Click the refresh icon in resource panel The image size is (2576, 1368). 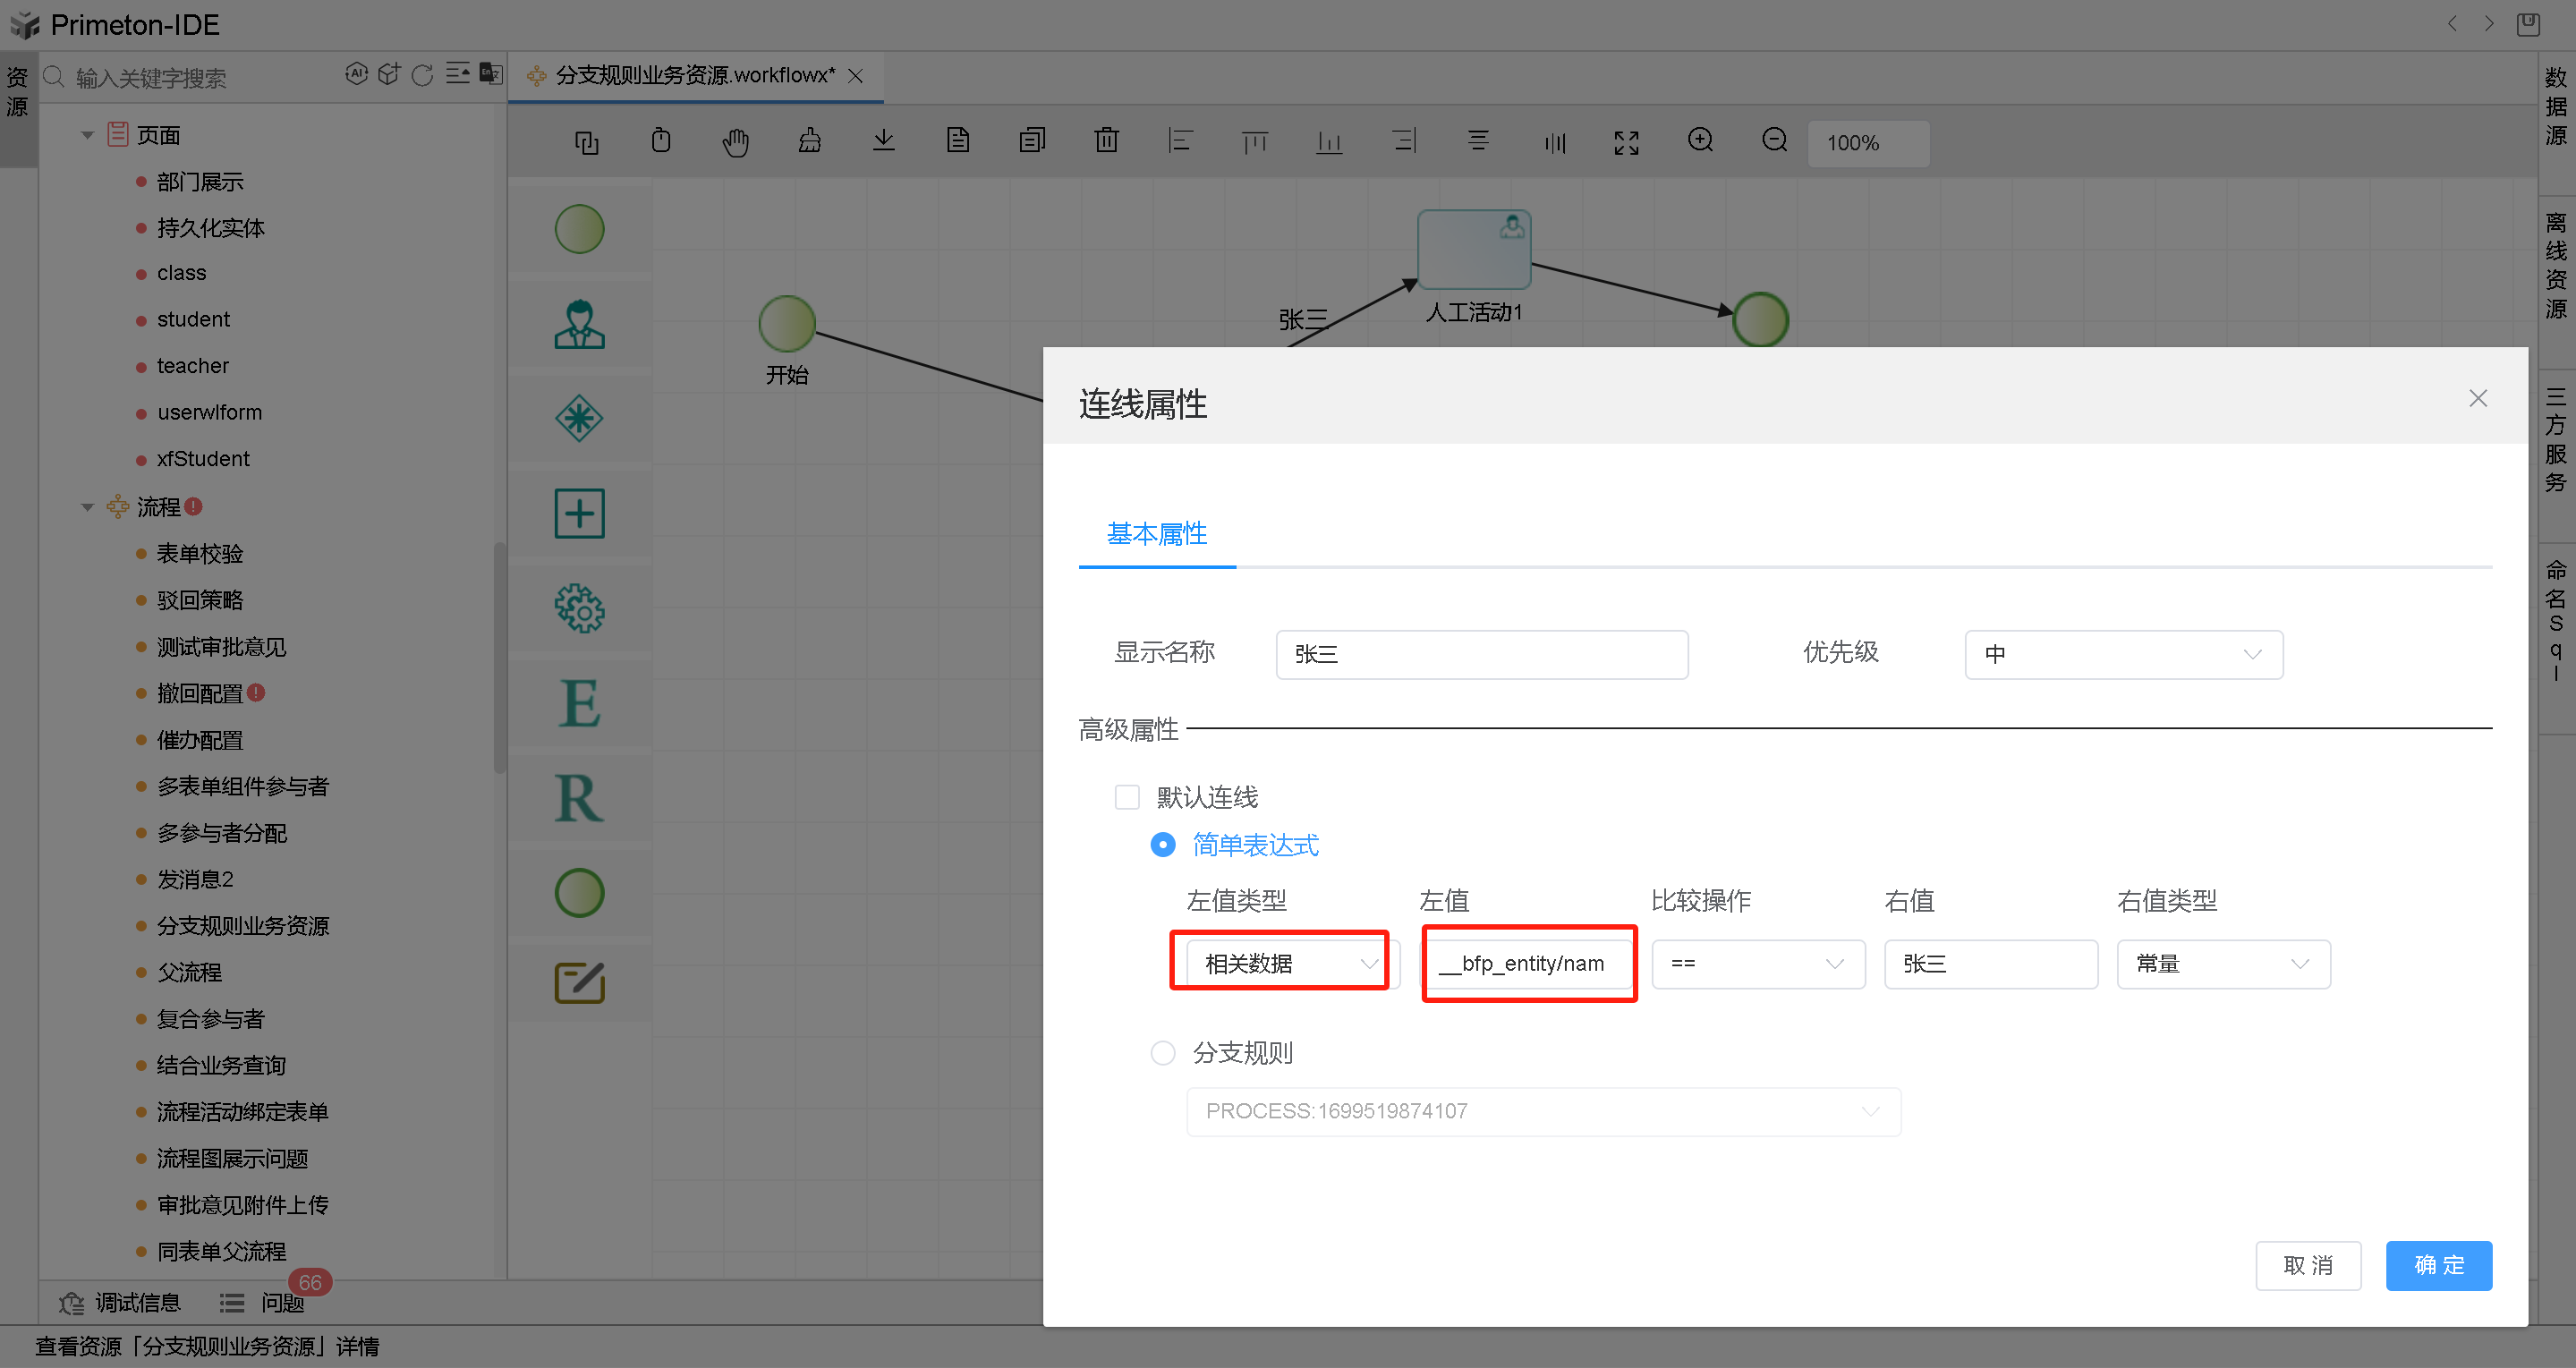coord(423,75)
